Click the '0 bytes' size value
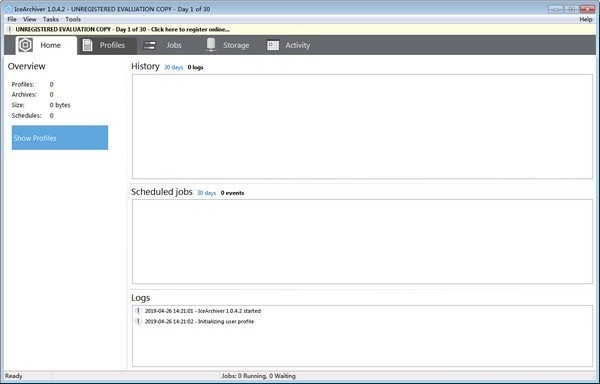This screenshot has height=384, width=600. (x=60, y=105)
